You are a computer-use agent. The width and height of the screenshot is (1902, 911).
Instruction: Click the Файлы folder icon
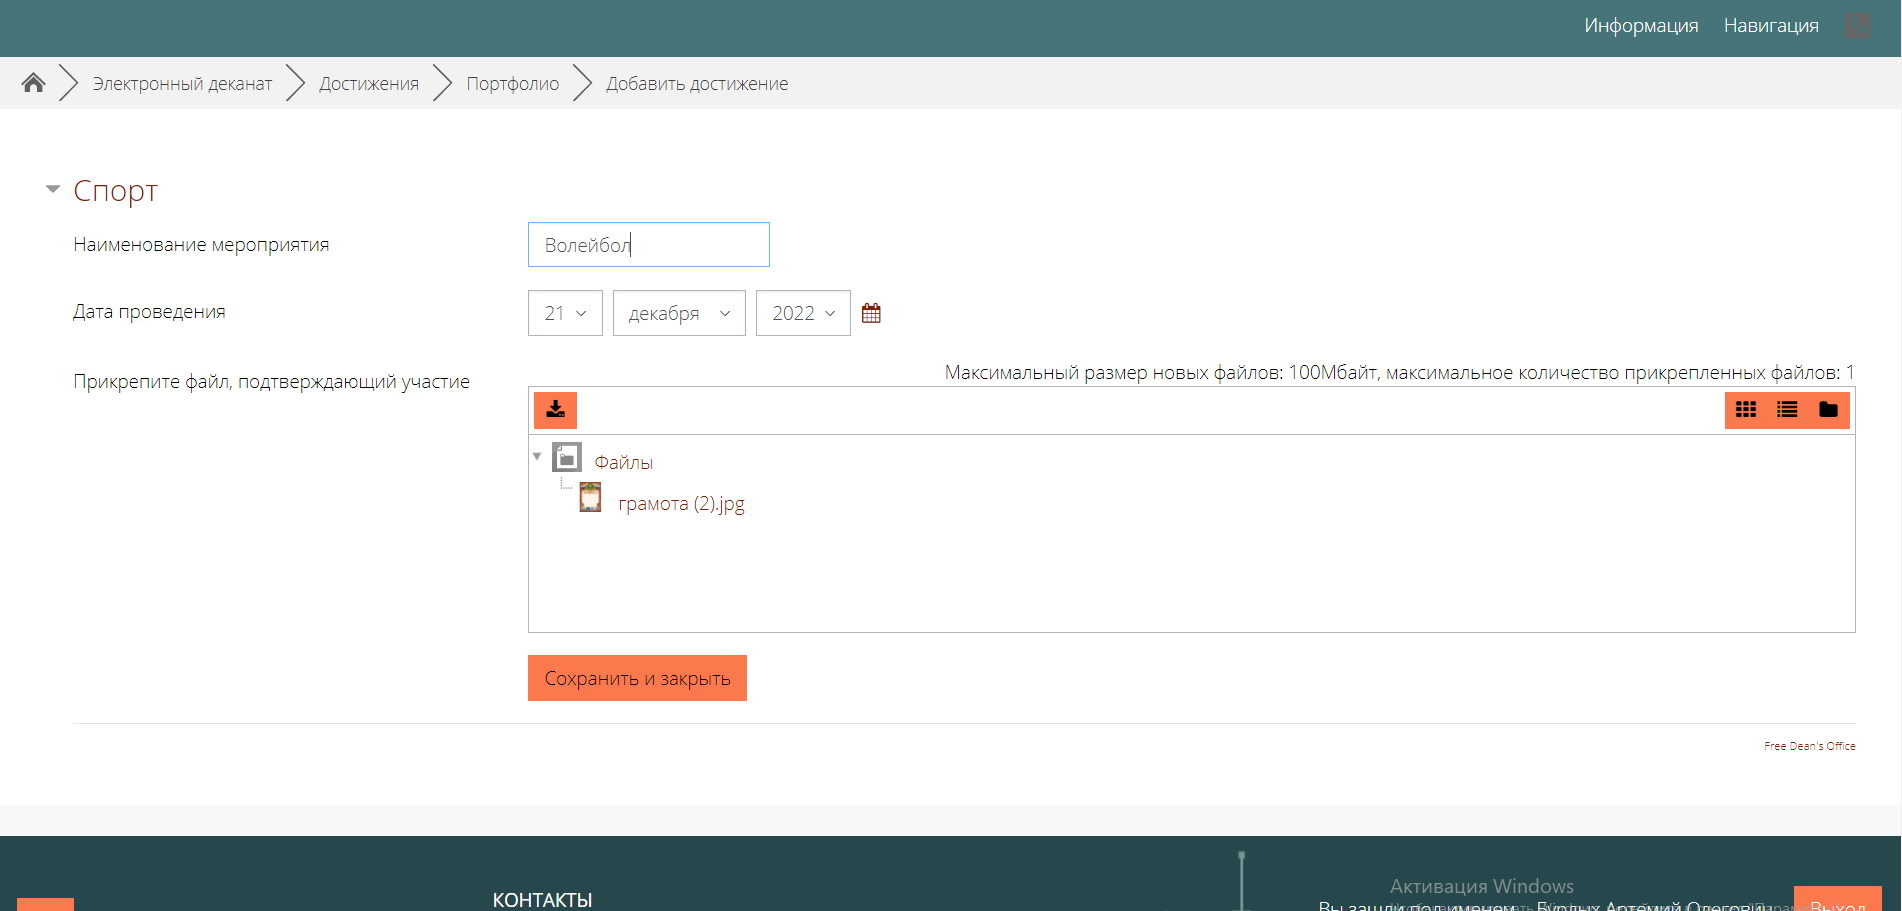pos(567,458)
